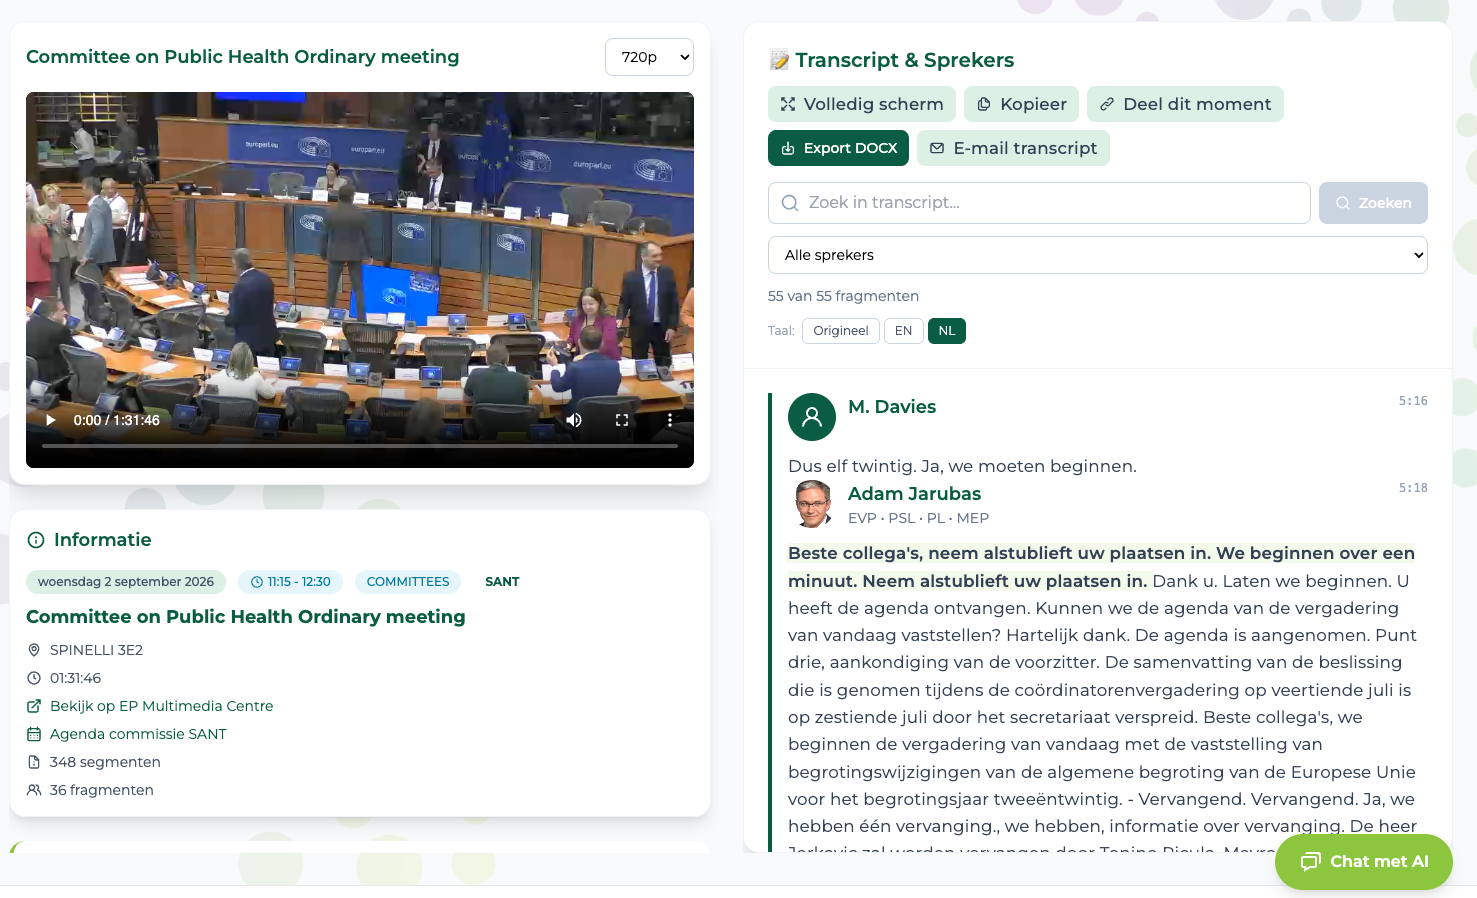Screen dimensions: 1477x898
Task: Jump to timestamp 5:16
Action: point(1413,401)
